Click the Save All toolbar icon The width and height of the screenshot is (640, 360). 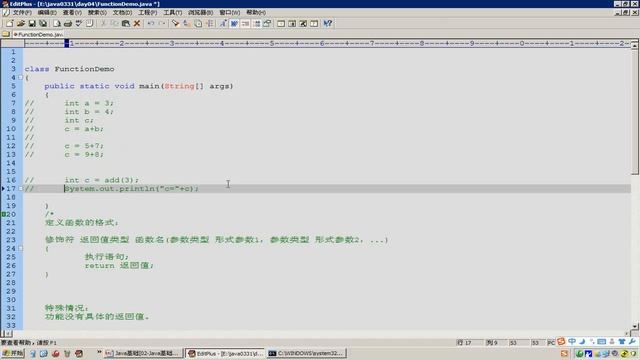click(43, 24)
